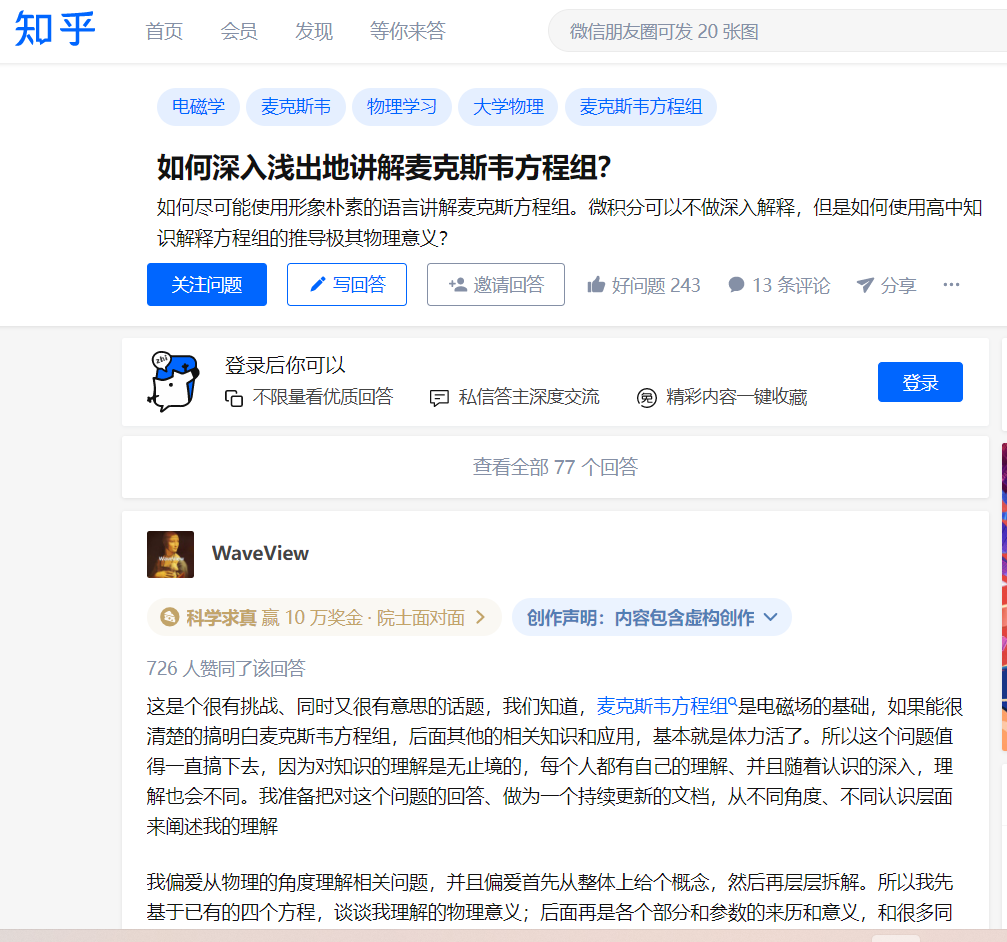Click the 726 人赞同了该回答 text

point(226,668)
